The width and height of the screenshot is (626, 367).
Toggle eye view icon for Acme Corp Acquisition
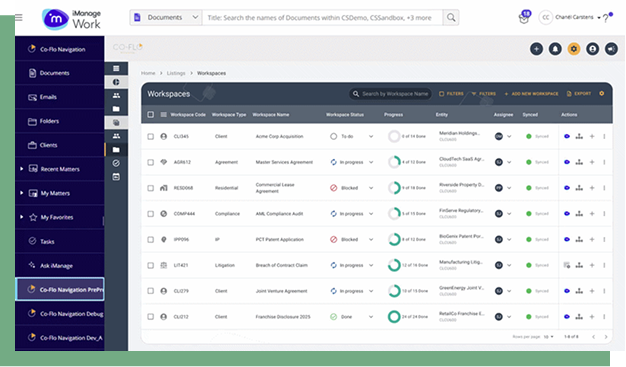pyautogui.click(x=567, y=136)
